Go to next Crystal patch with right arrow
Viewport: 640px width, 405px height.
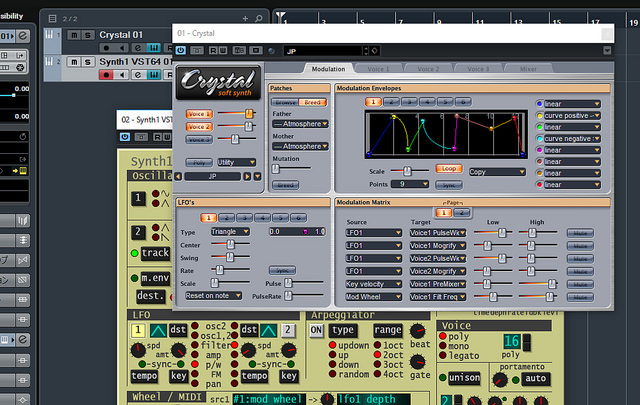247,176
